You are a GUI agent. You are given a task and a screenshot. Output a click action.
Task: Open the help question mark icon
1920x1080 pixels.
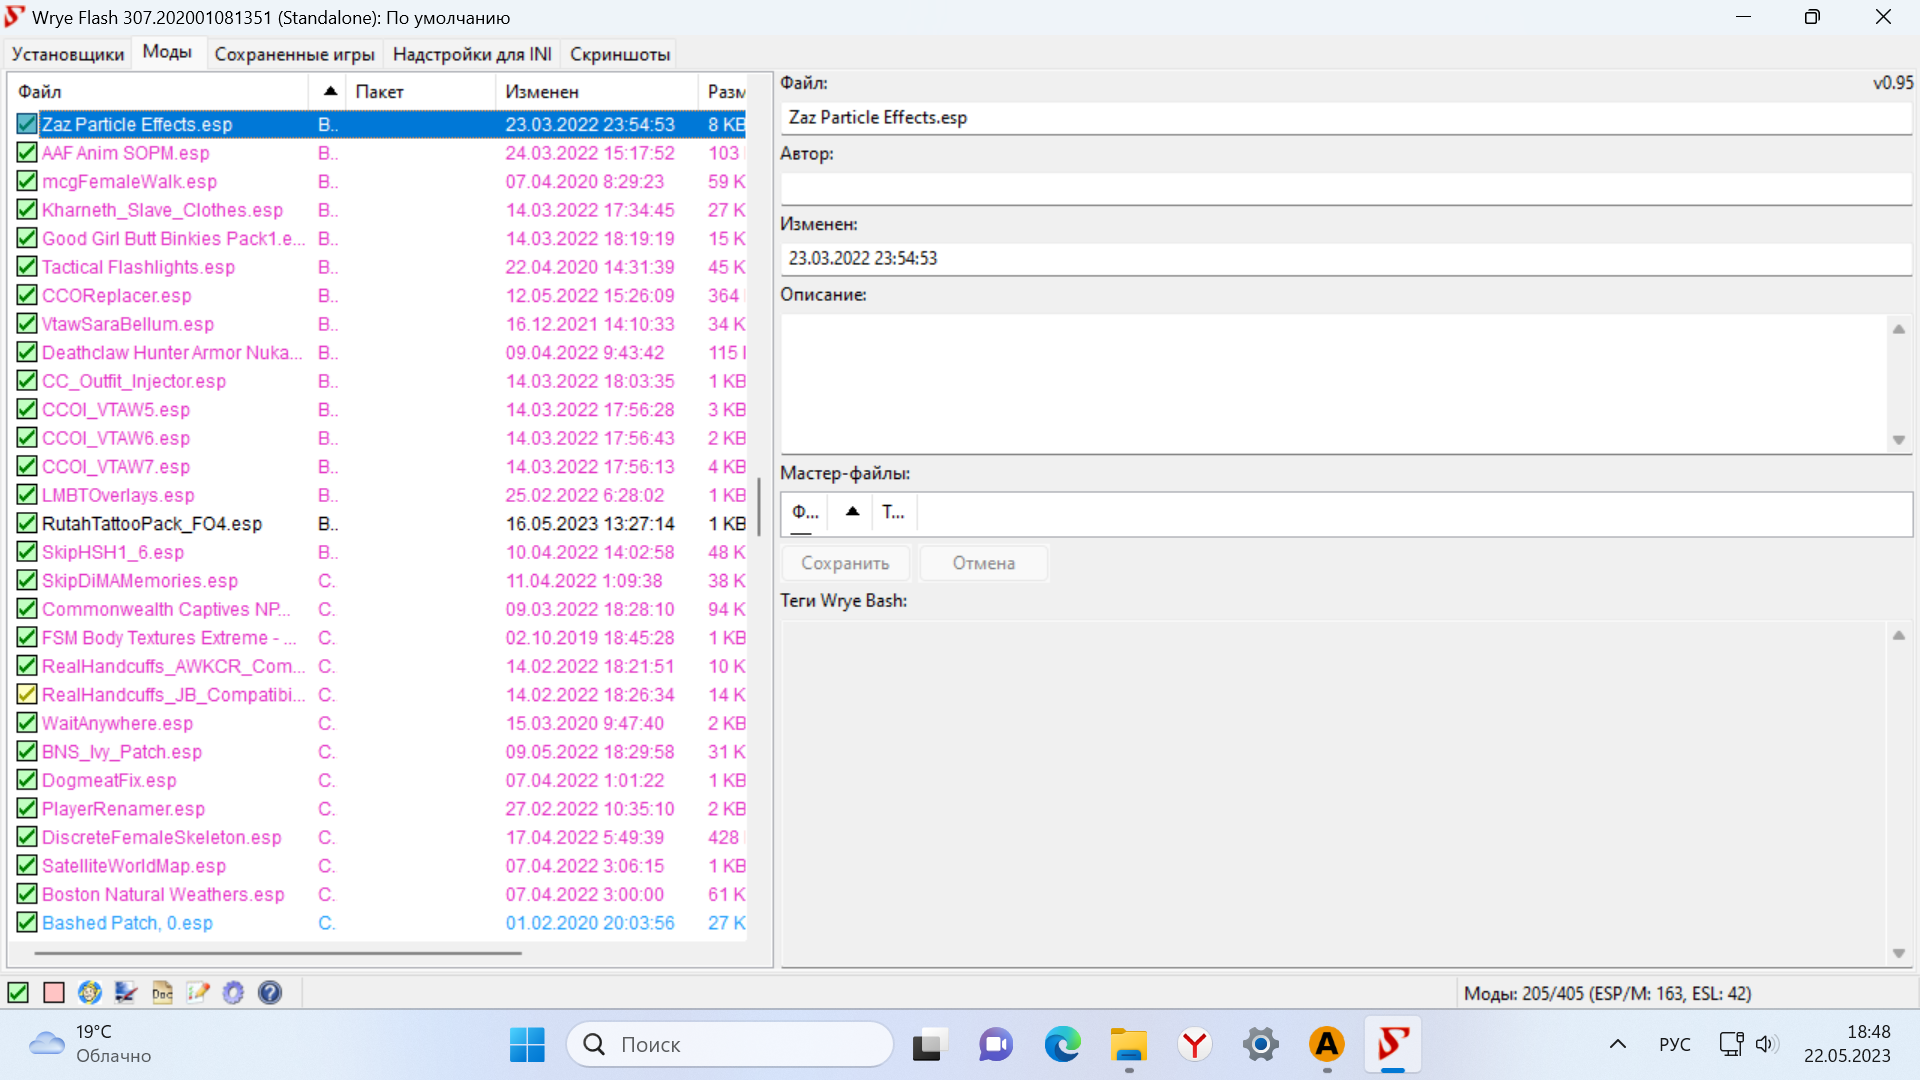(270, 992)
